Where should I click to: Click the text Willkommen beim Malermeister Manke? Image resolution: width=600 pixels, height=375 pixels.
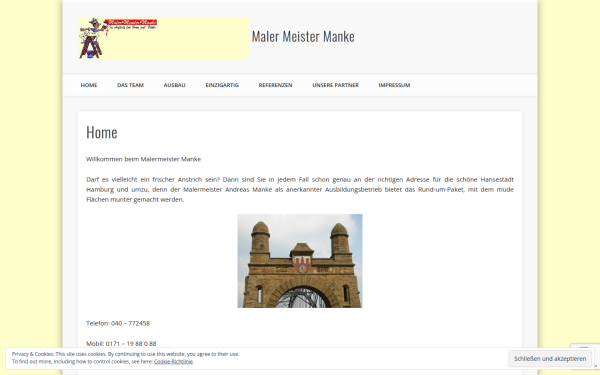click(x=143, y=159)
